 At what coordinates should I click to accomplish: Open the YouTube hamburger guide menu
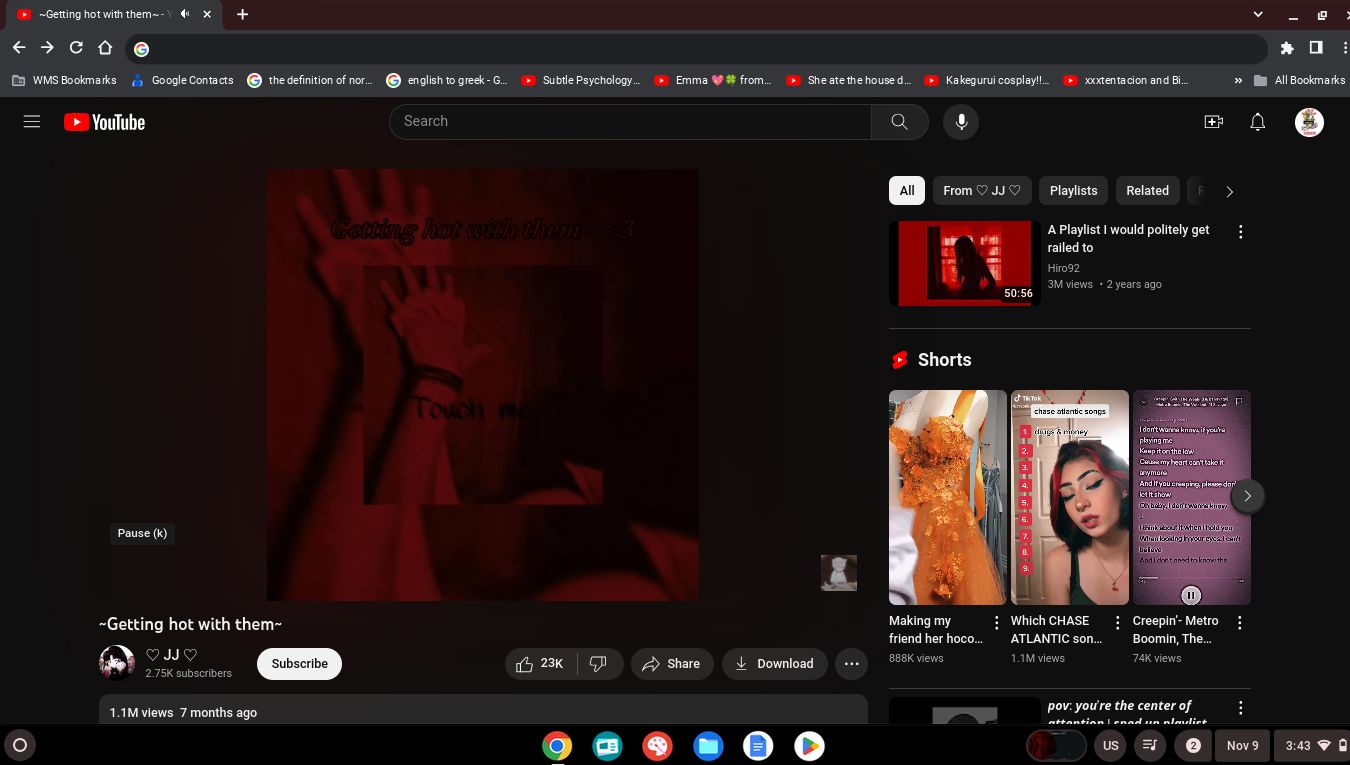tap(32, 122)
